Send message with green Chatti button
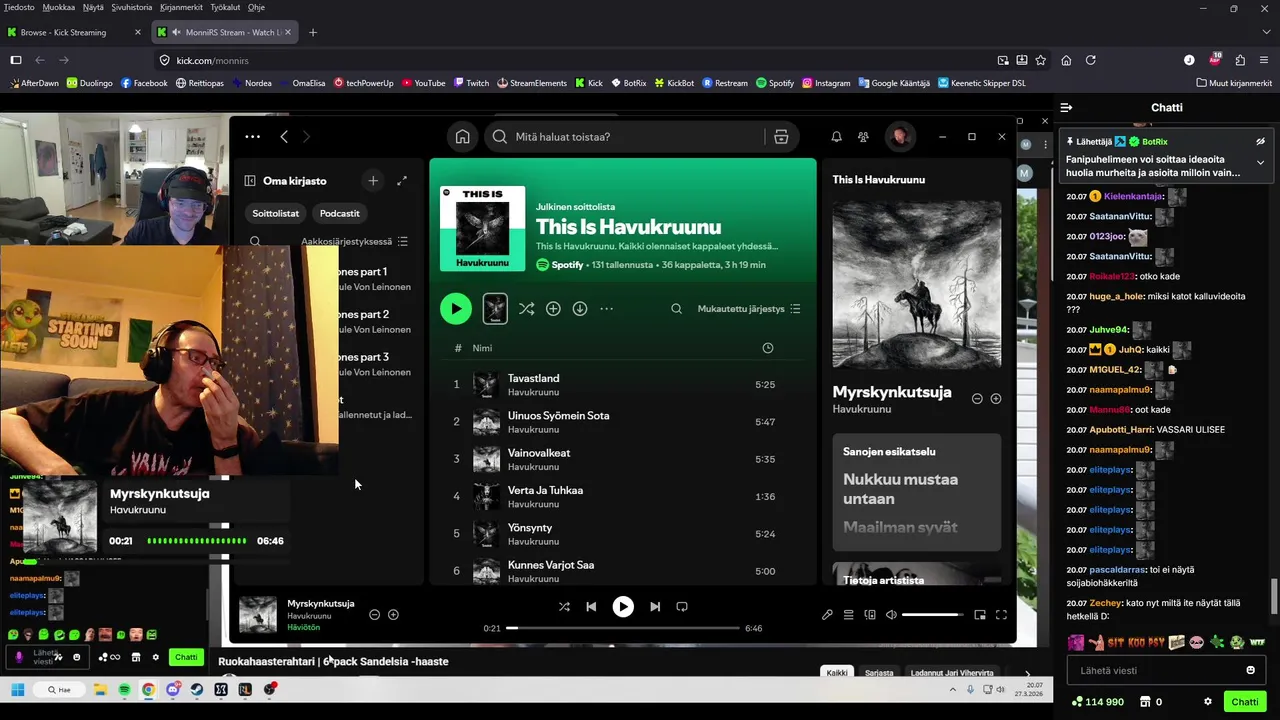Screen dimensions: 1280x720 (1245, 702)
